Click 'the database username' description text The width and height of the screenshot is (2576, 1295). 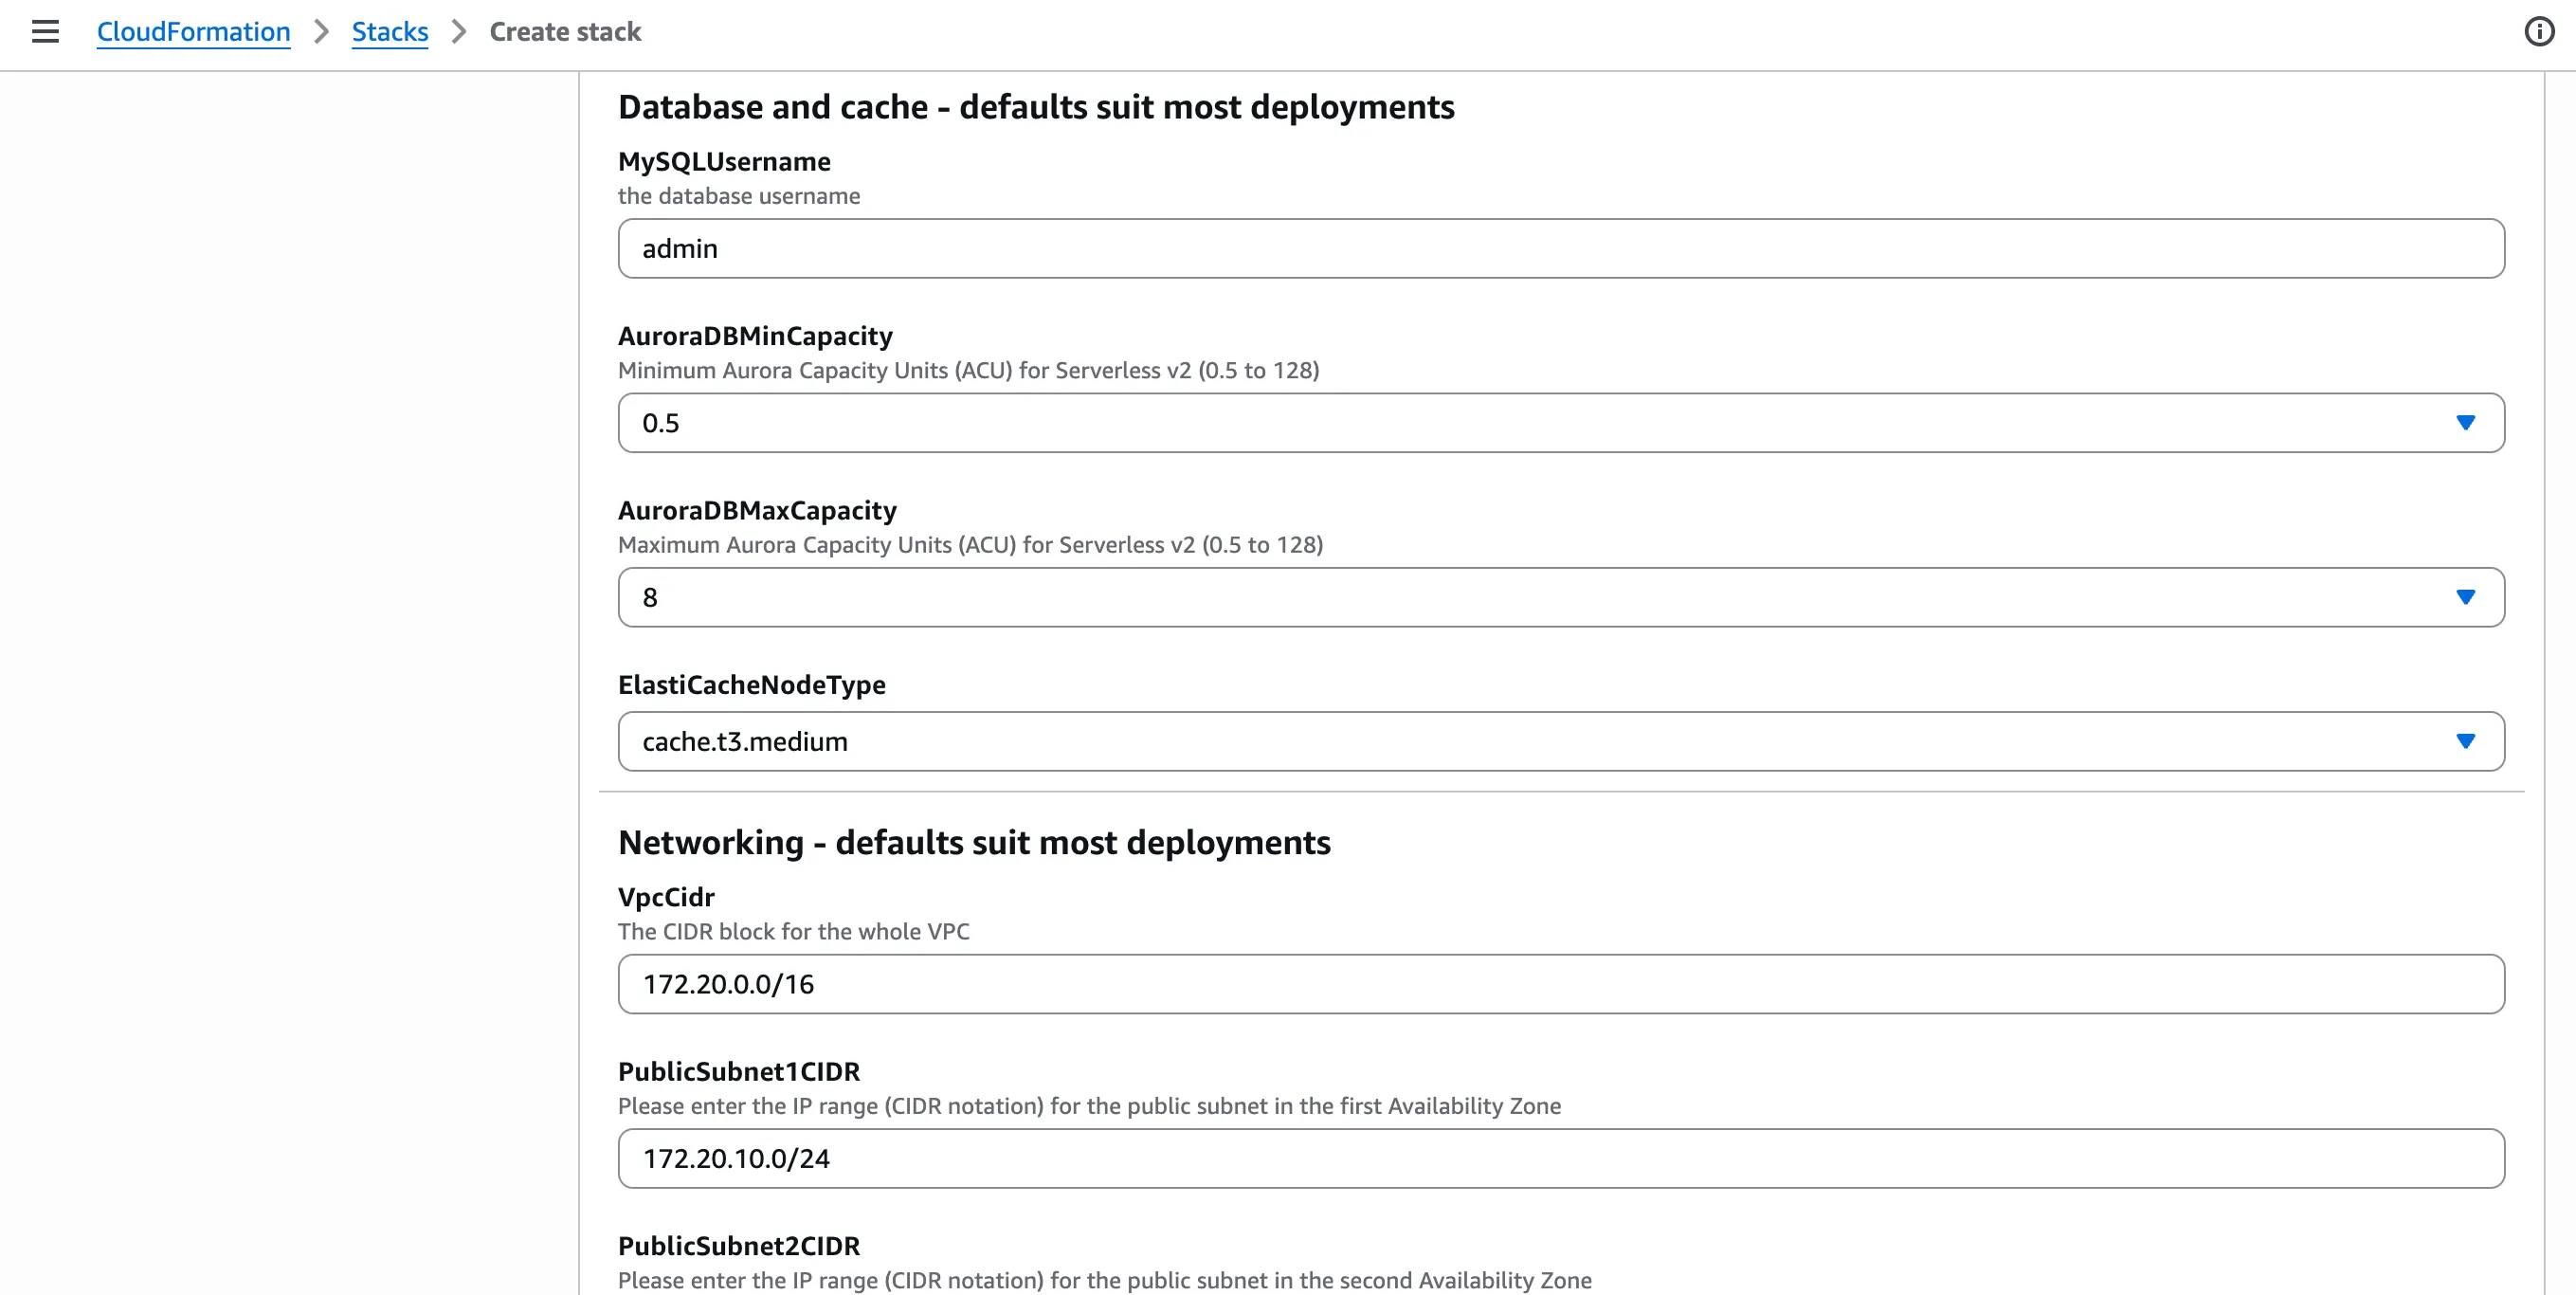[739, 196]
